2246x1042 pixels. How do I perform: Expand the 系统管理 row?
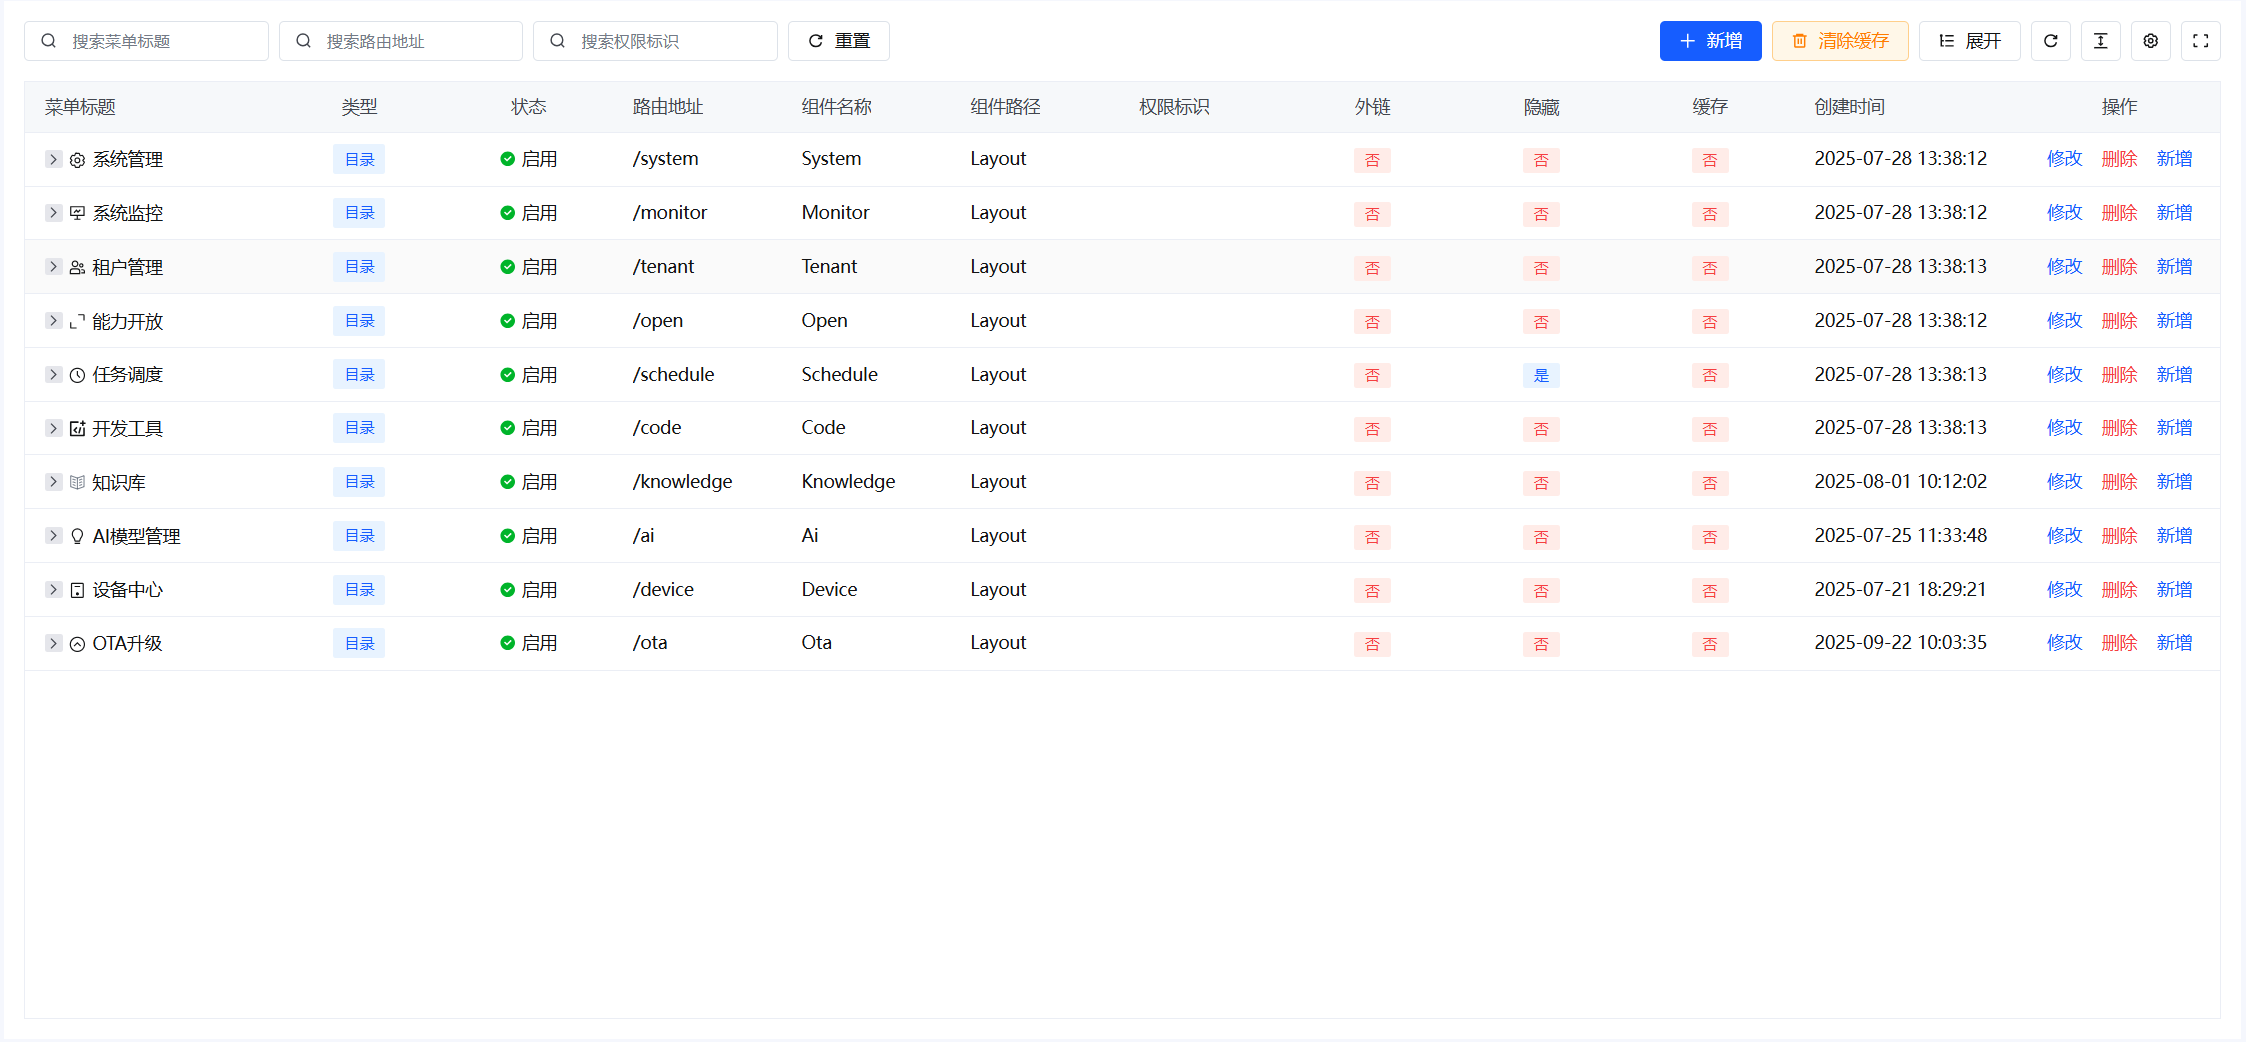pyautogui.click(x=54, y=159)
